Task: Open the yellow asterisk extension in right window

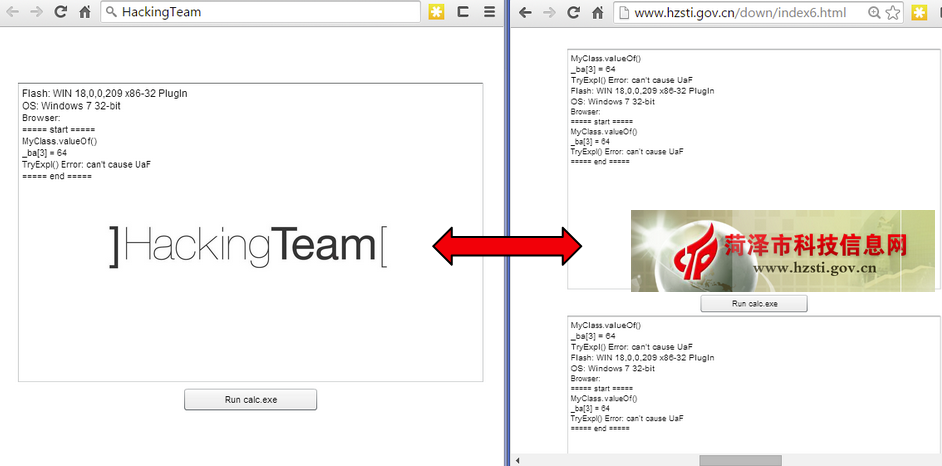Action: click(x=920, y=12)
